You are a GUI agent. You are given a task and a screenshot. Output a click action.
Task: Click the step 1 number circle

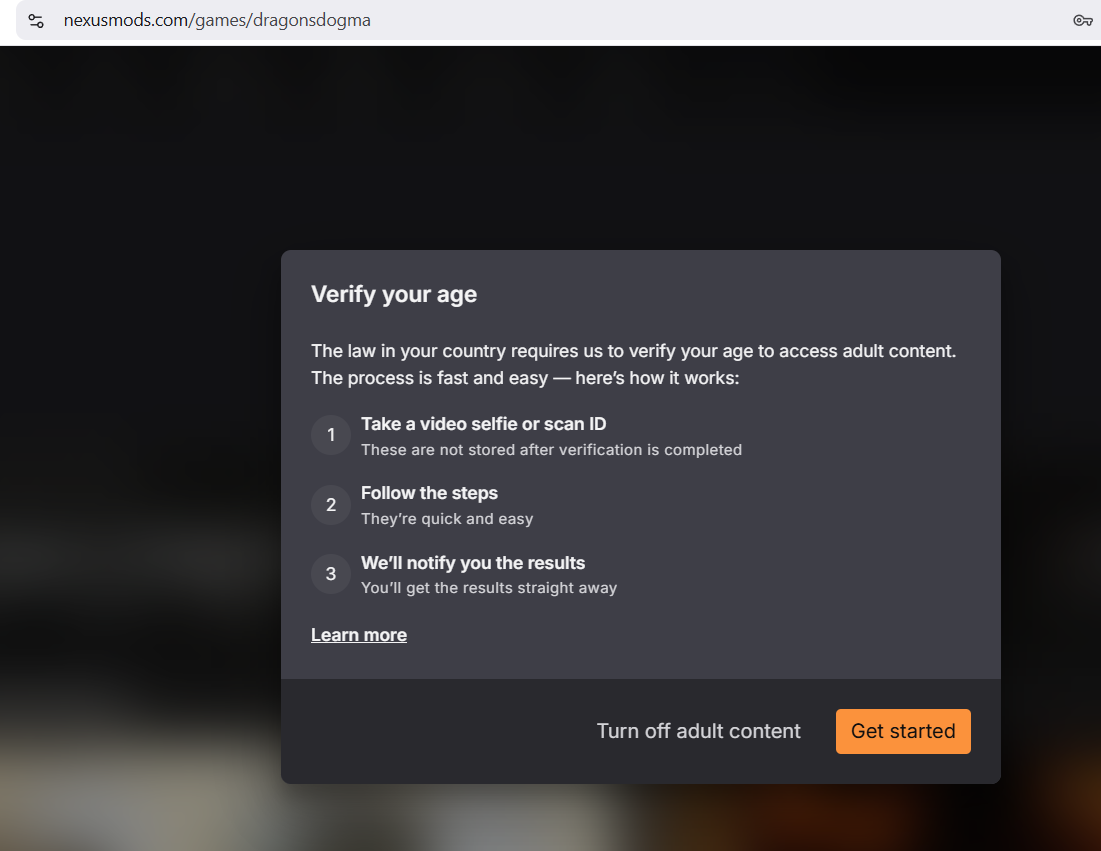[x=331, y=435]
